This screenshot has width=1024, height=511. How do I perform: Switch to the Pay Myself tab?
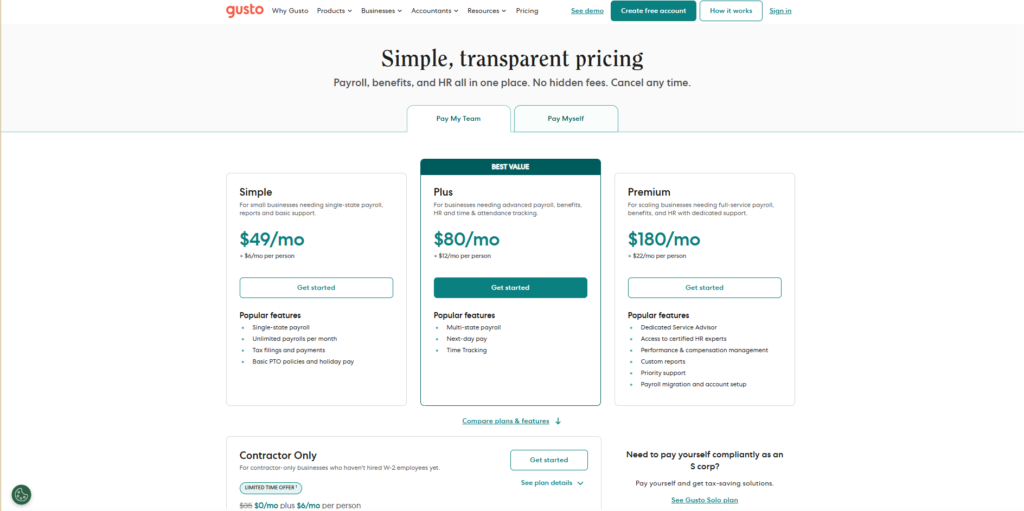pyautogui.click(x=566, y=118)
